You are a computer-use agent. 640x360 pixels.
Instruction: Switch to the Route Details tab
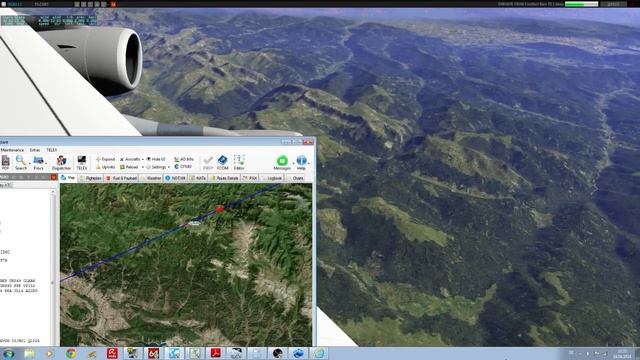(224, 178)
